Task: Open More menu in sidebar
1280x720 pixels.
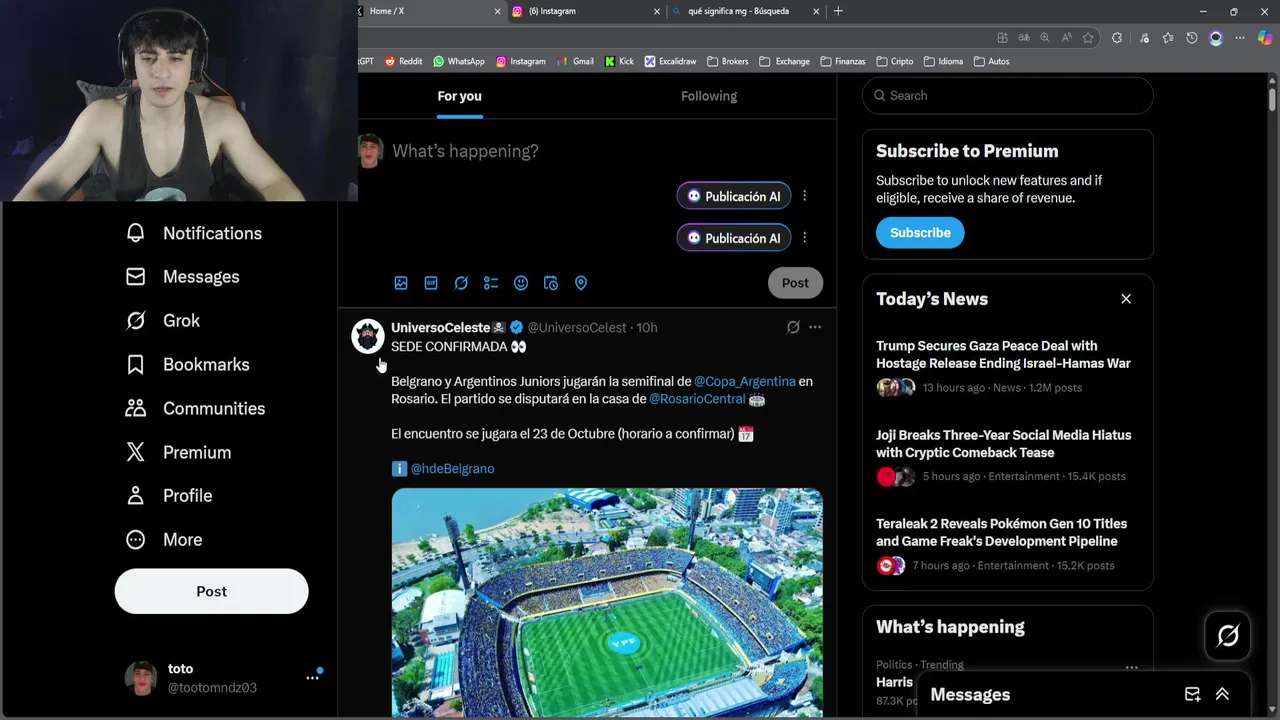Action: tap(164, 540)
